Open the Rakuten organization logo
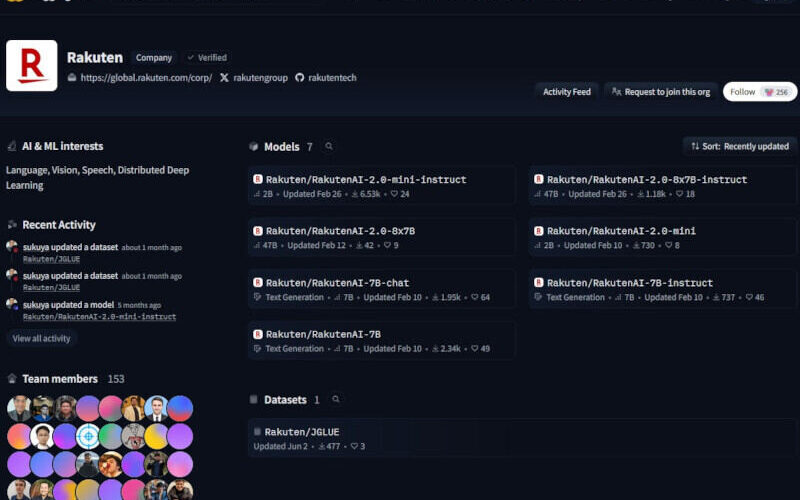 click(32, 65)
